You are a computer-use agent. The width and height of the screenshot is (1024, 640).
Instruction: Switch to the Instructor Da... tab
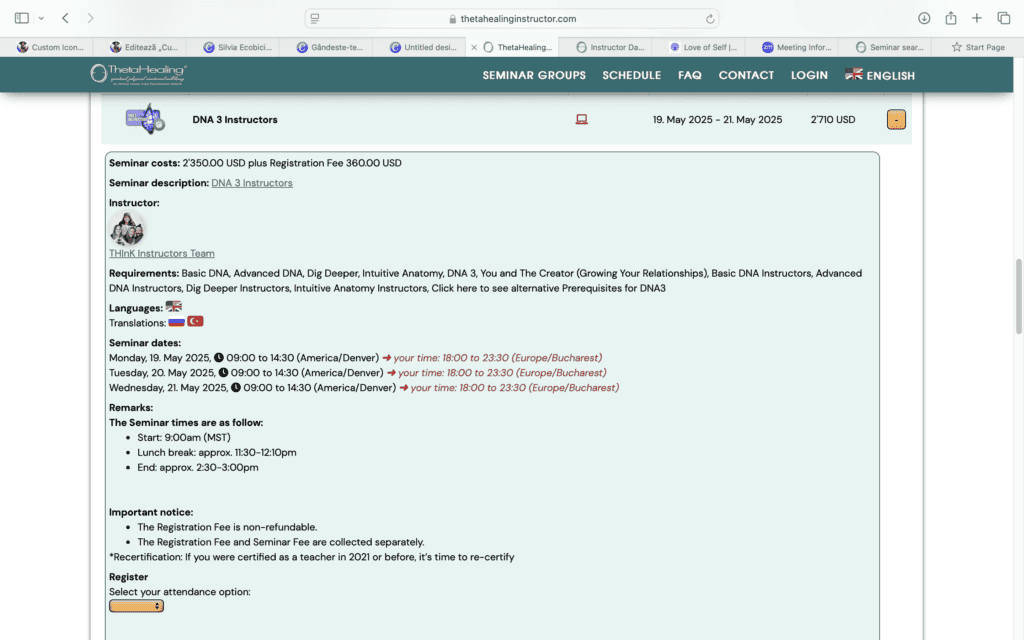click(x=610, y=47)
